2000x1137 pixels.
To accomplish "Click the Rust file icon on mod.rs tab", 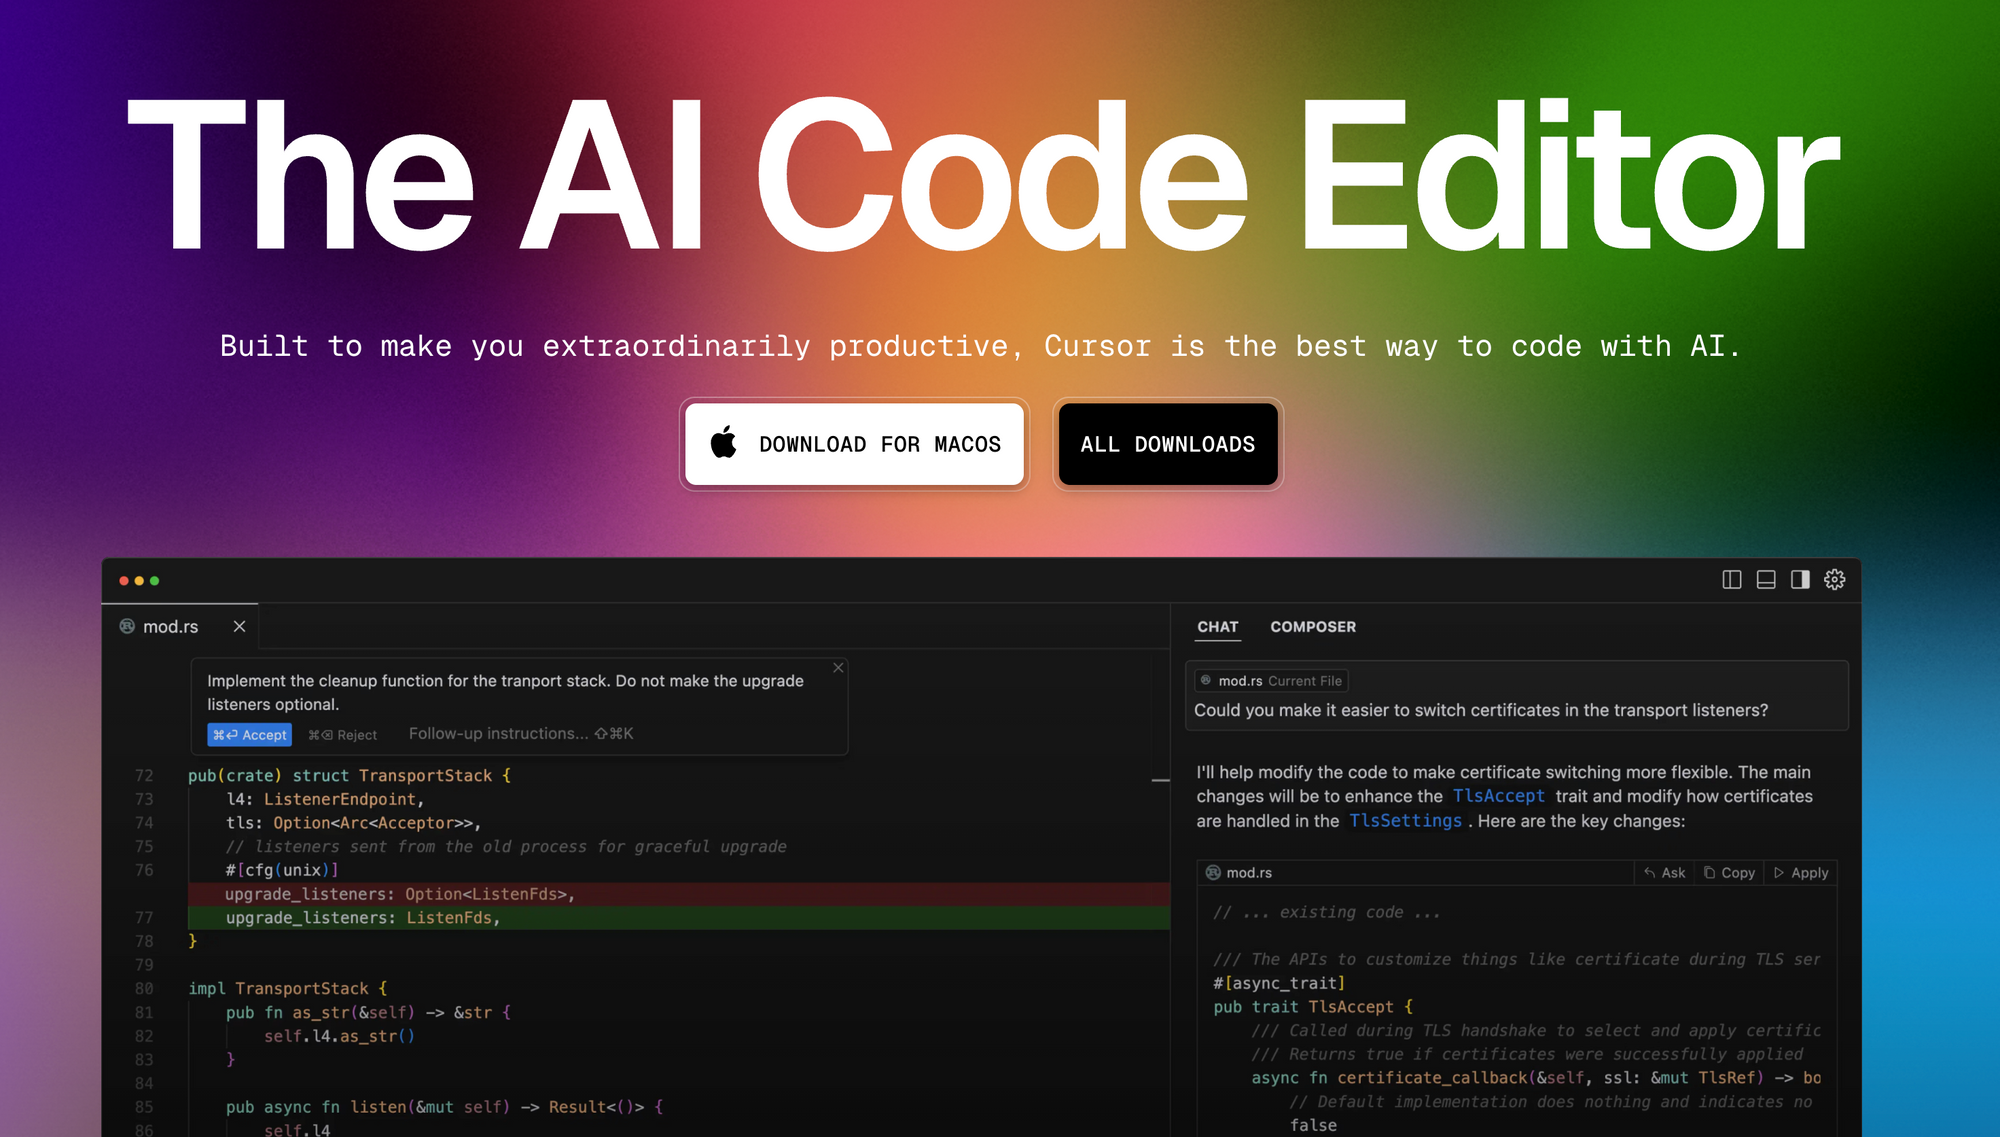I will [x=127, y=626].
